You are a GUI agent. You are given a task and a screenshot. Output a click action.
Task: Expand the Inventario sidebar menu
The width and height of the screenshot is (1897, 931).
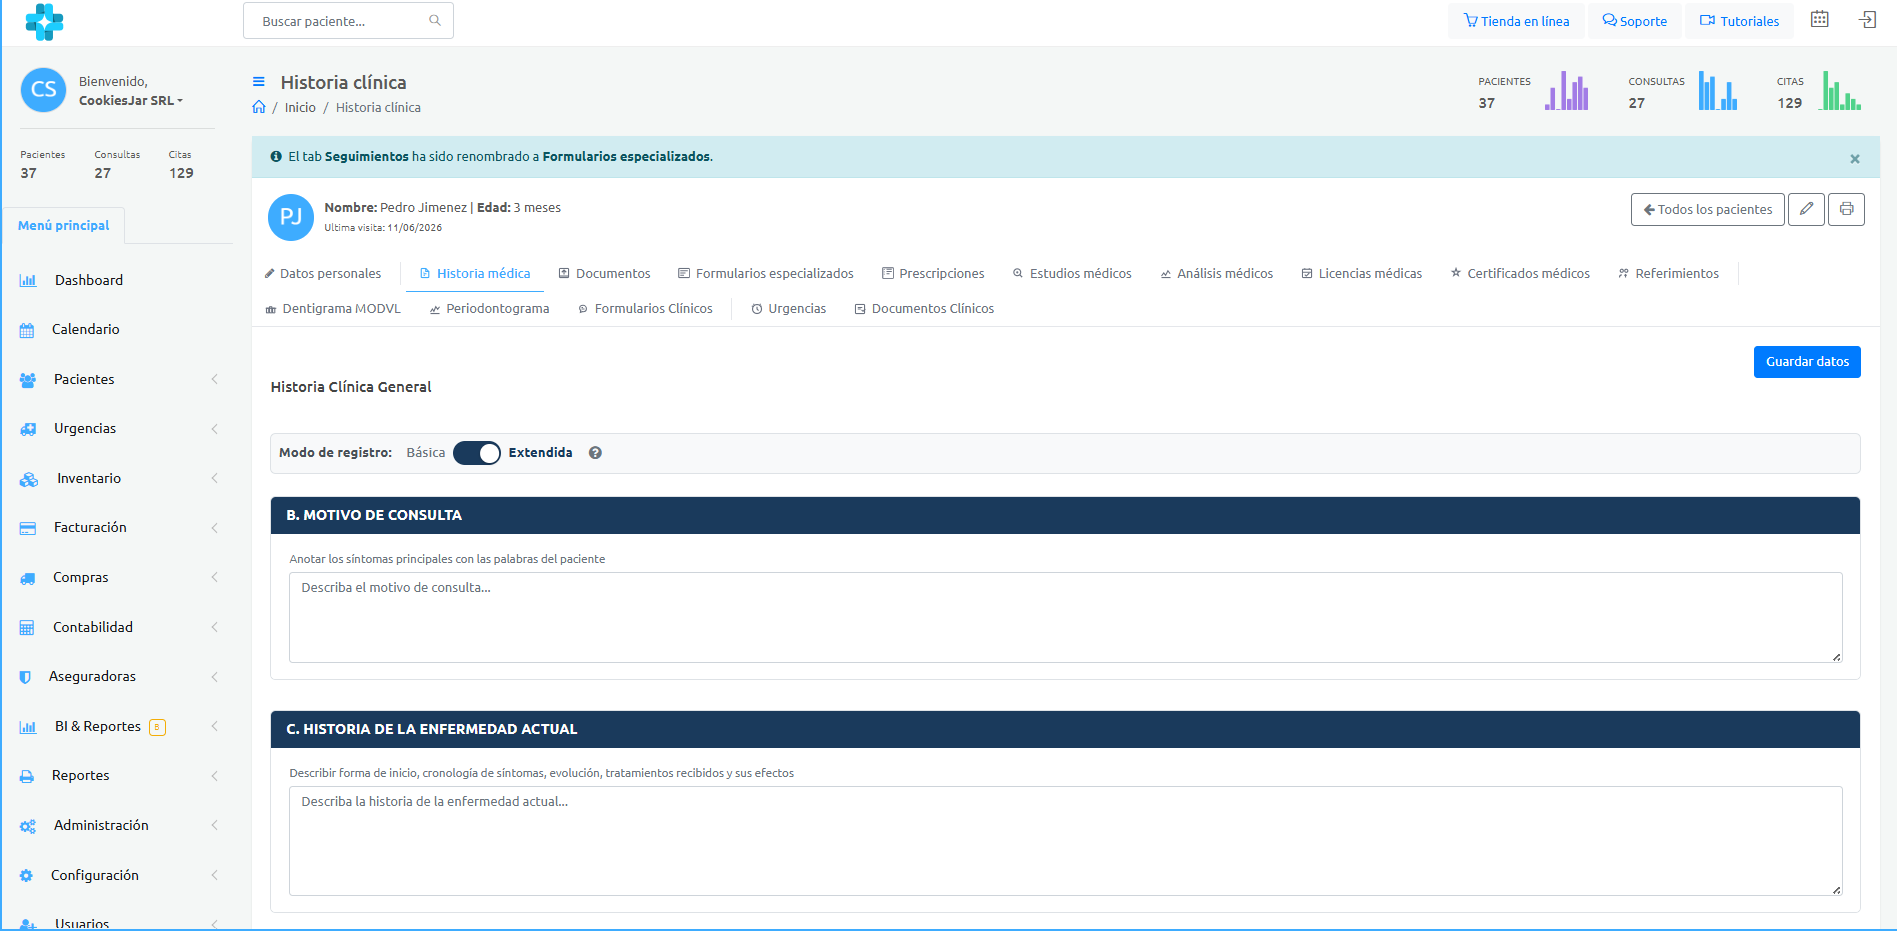click(x=120, y=478)
